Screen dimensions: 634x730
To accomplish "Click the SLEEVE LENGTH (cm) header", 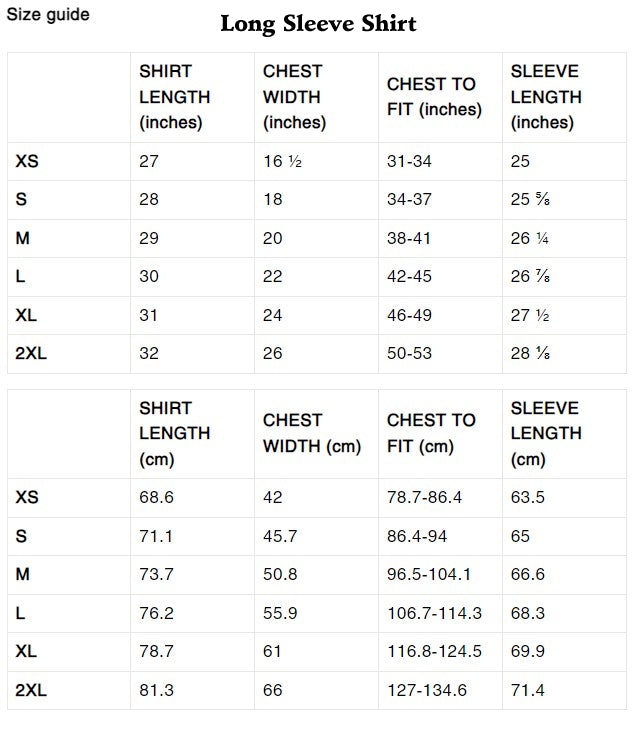I will point(546,434).
